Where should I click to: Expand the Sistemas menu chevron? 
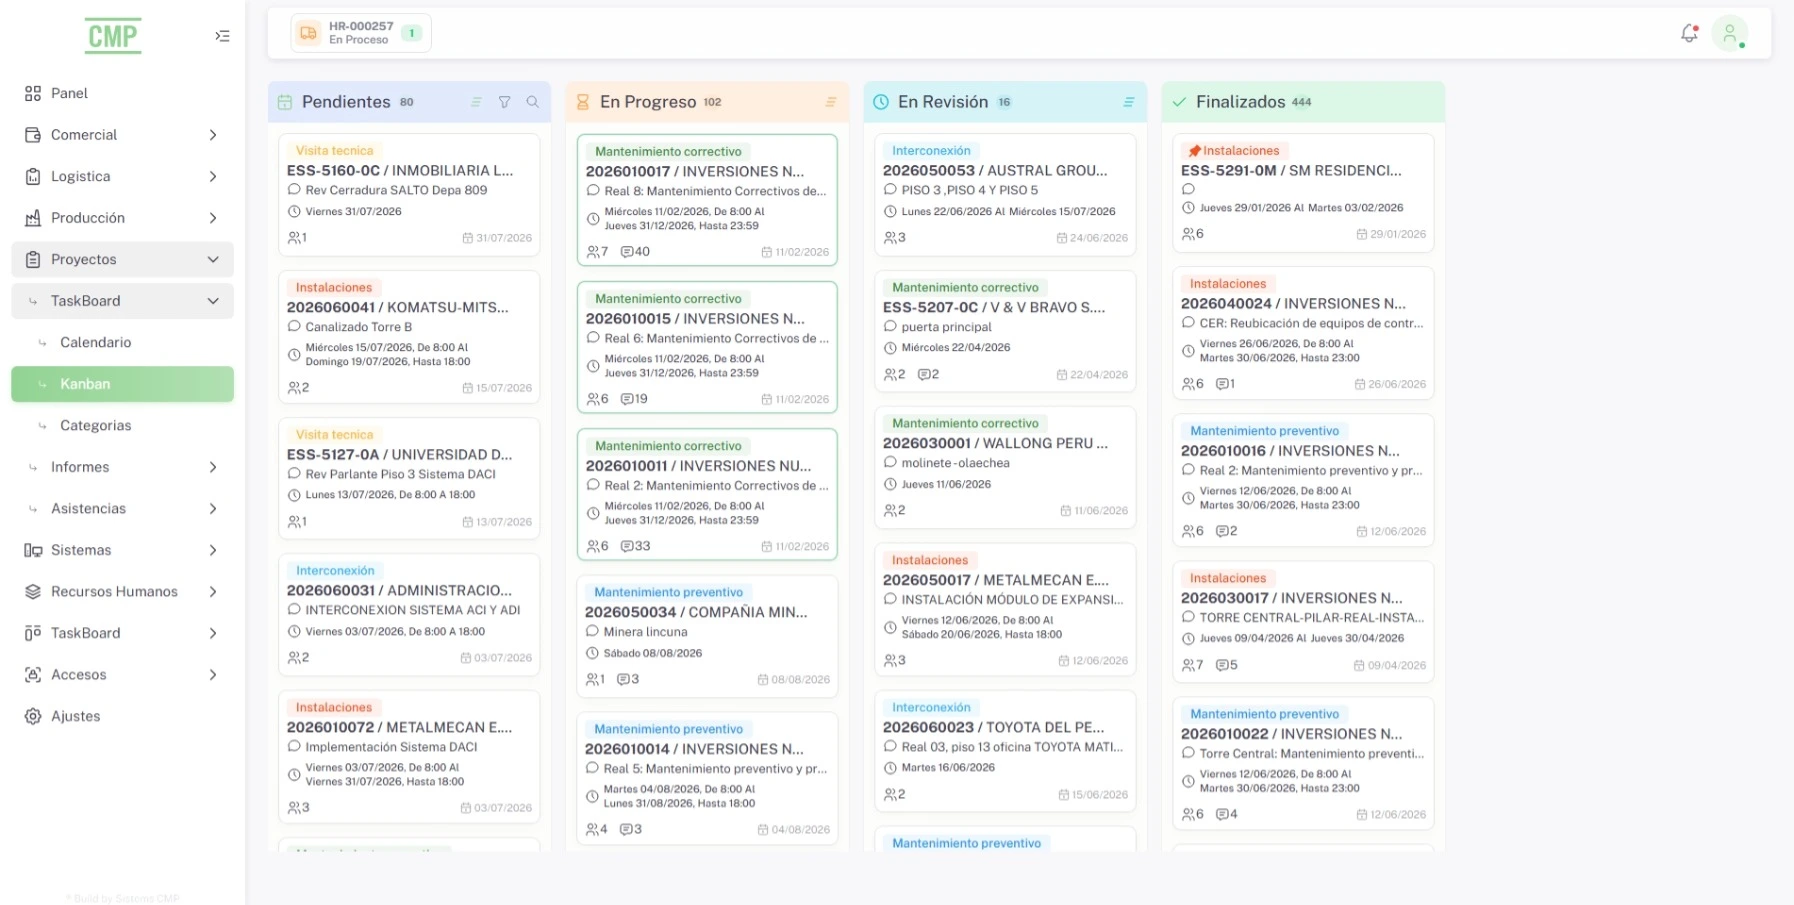coord(213,550)
